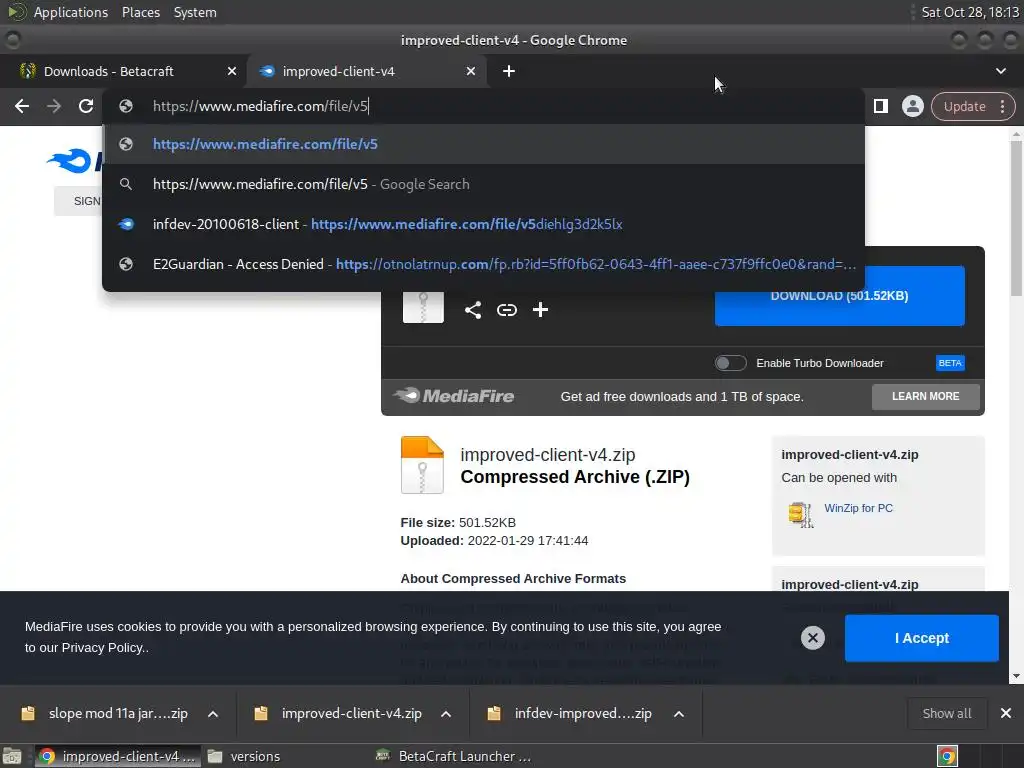The width and height of the screenshot is (1024, 768).
Task: Expand options for infdev-improved zip download
Action: tap(679, 714)
